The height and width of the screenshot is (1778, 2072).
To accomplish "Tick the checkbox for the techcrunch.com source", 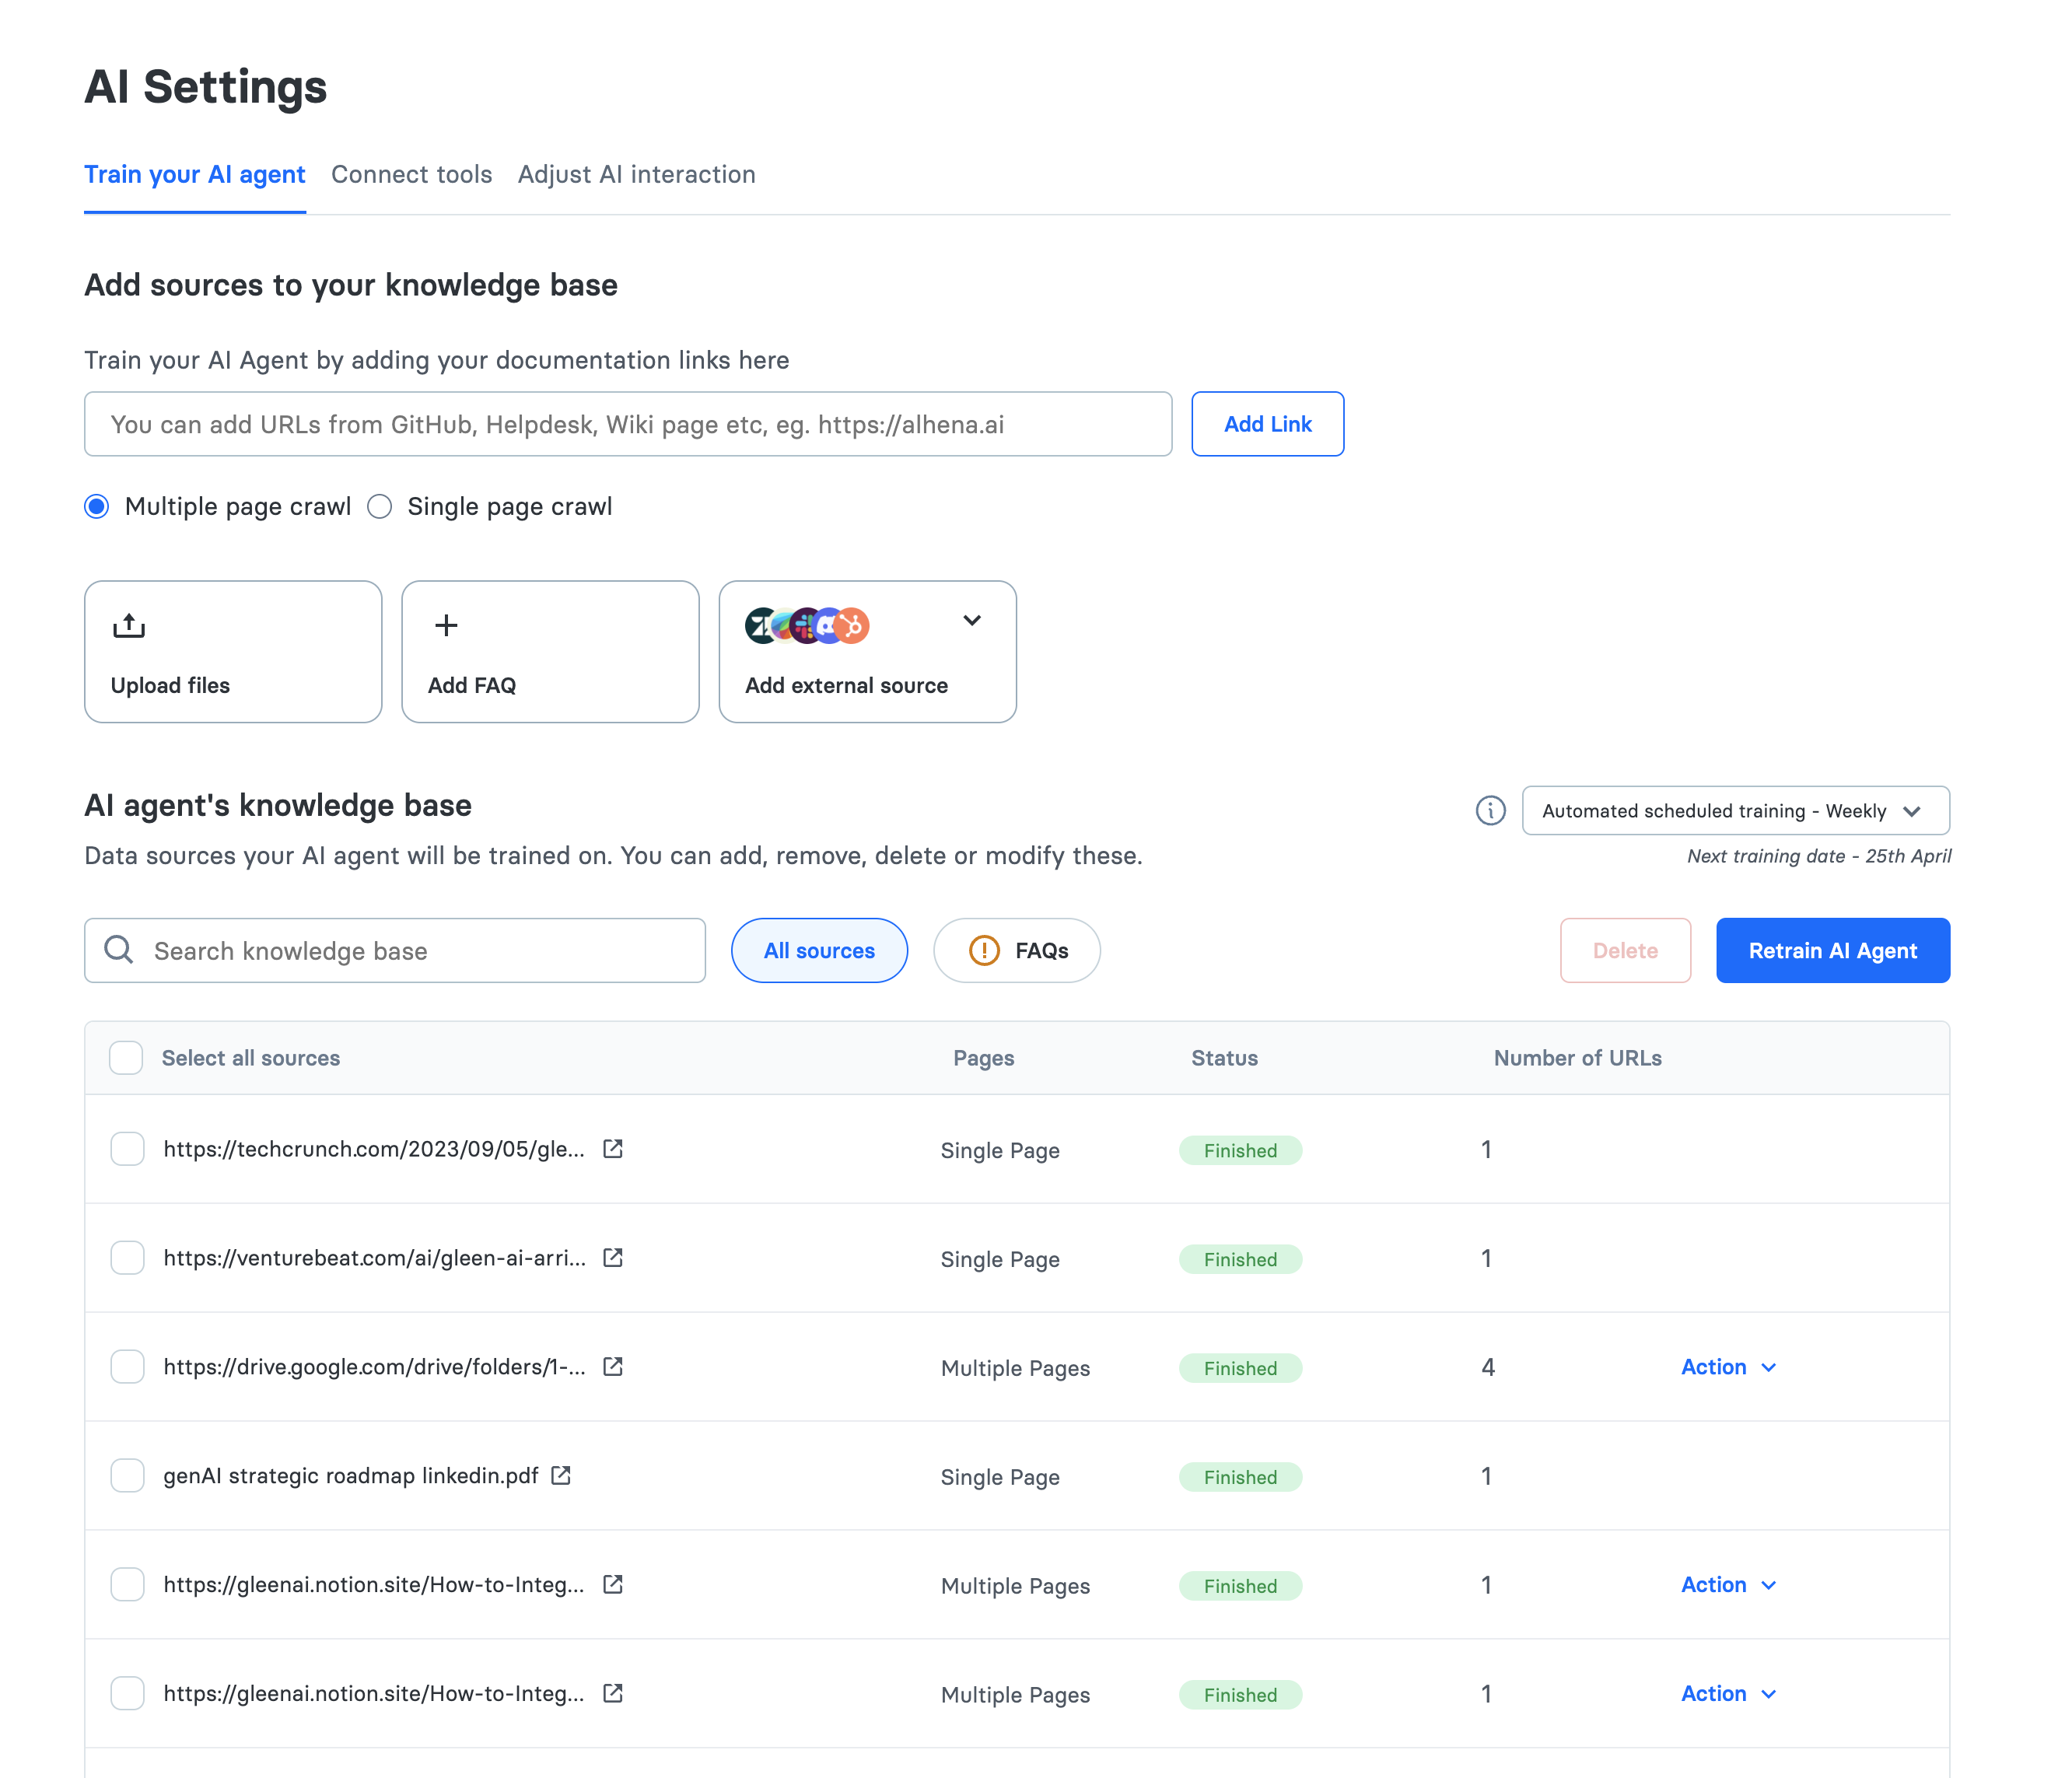I will 127,1149.
